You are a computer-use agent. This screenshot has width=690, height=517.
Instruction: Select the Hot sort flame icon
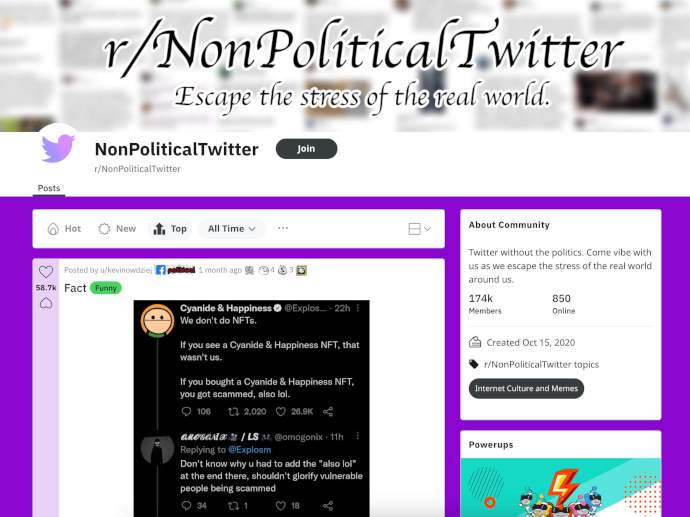pos(53,229)
